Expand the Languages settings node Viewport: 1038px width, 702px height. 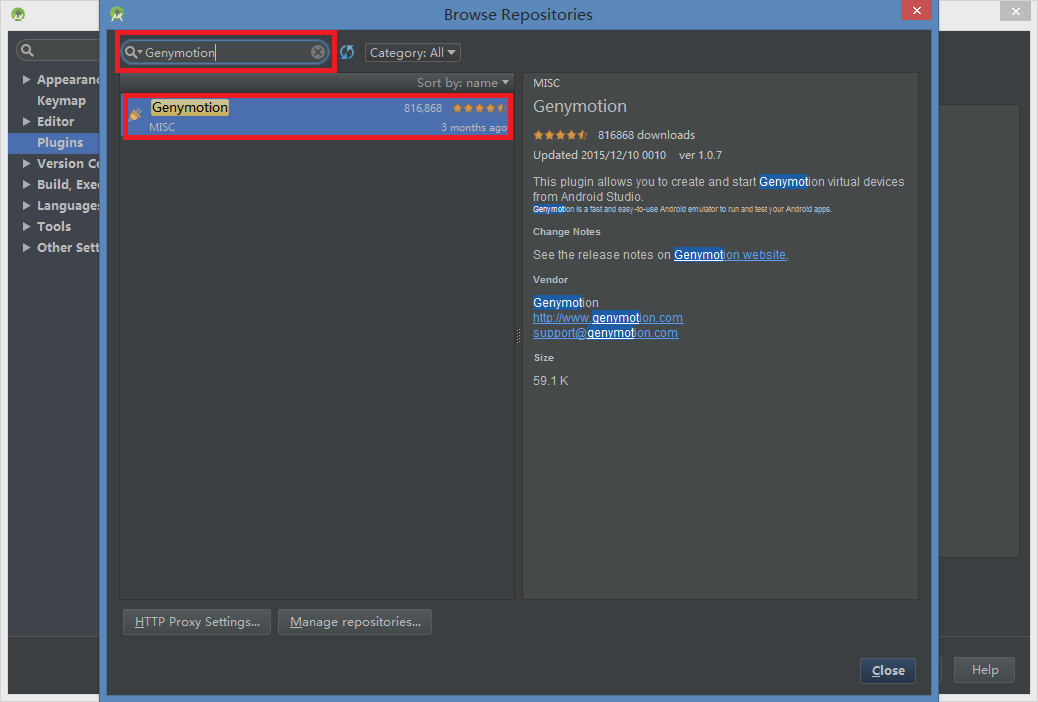[x=26, y=205]
